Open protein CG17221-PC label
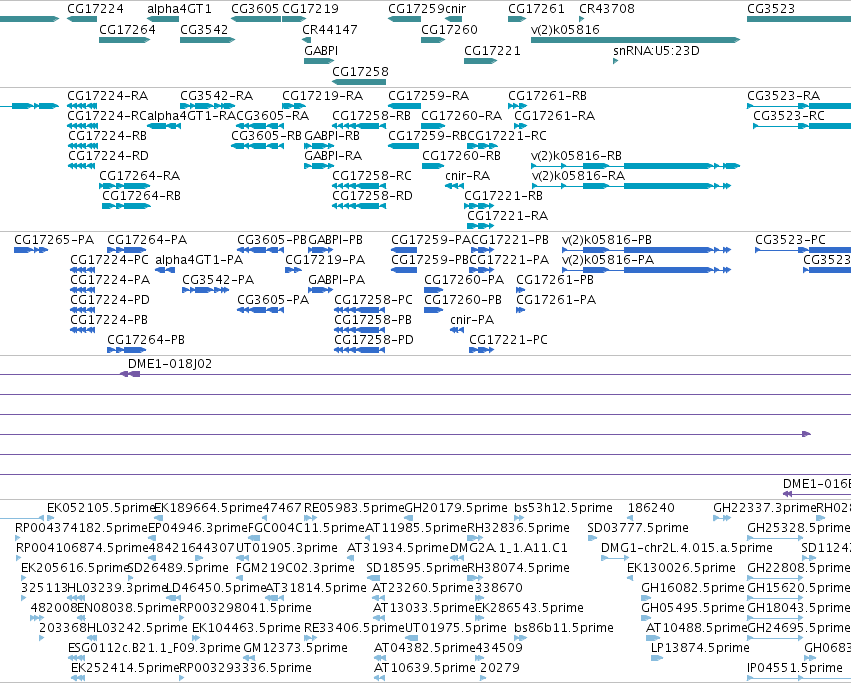Viewport: 851px width, 683px height. (508, 339)
